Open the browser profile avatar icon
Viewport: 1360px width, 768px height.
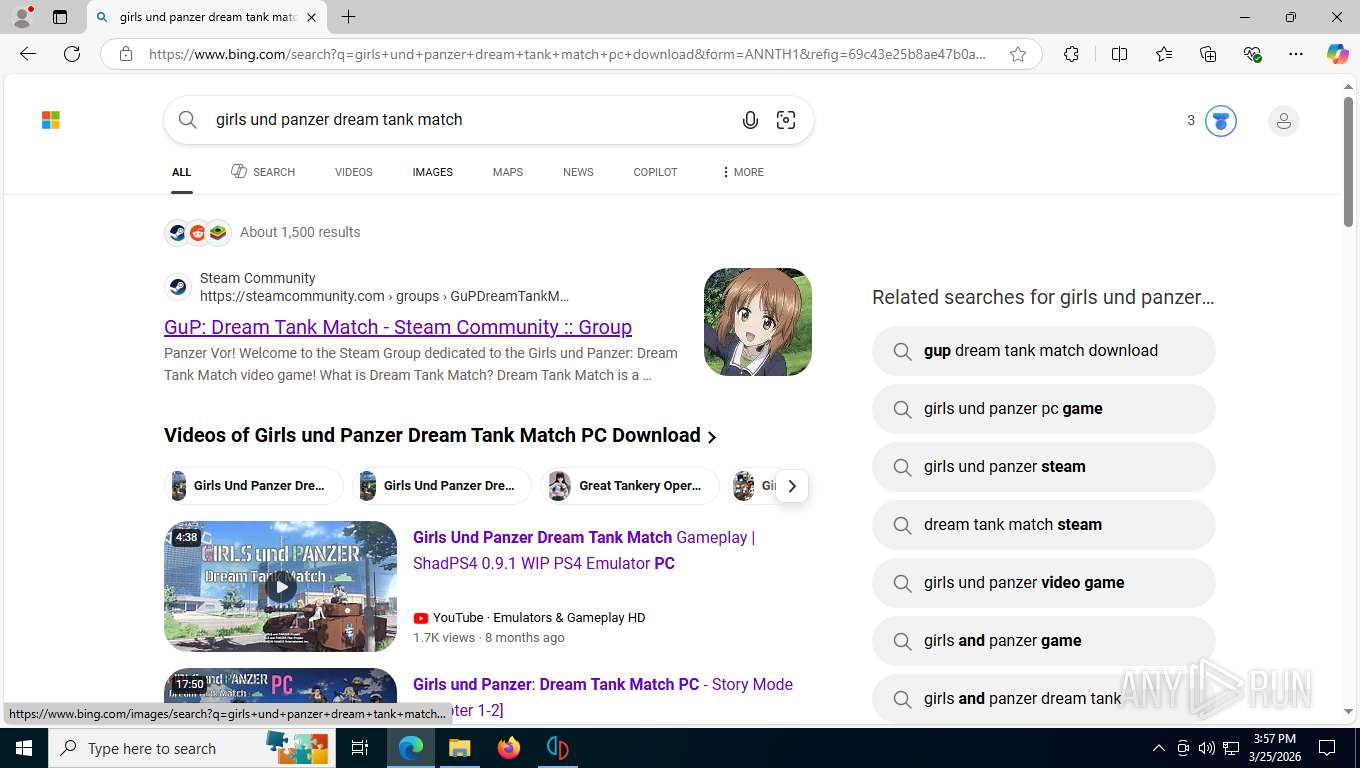point(22,17)
